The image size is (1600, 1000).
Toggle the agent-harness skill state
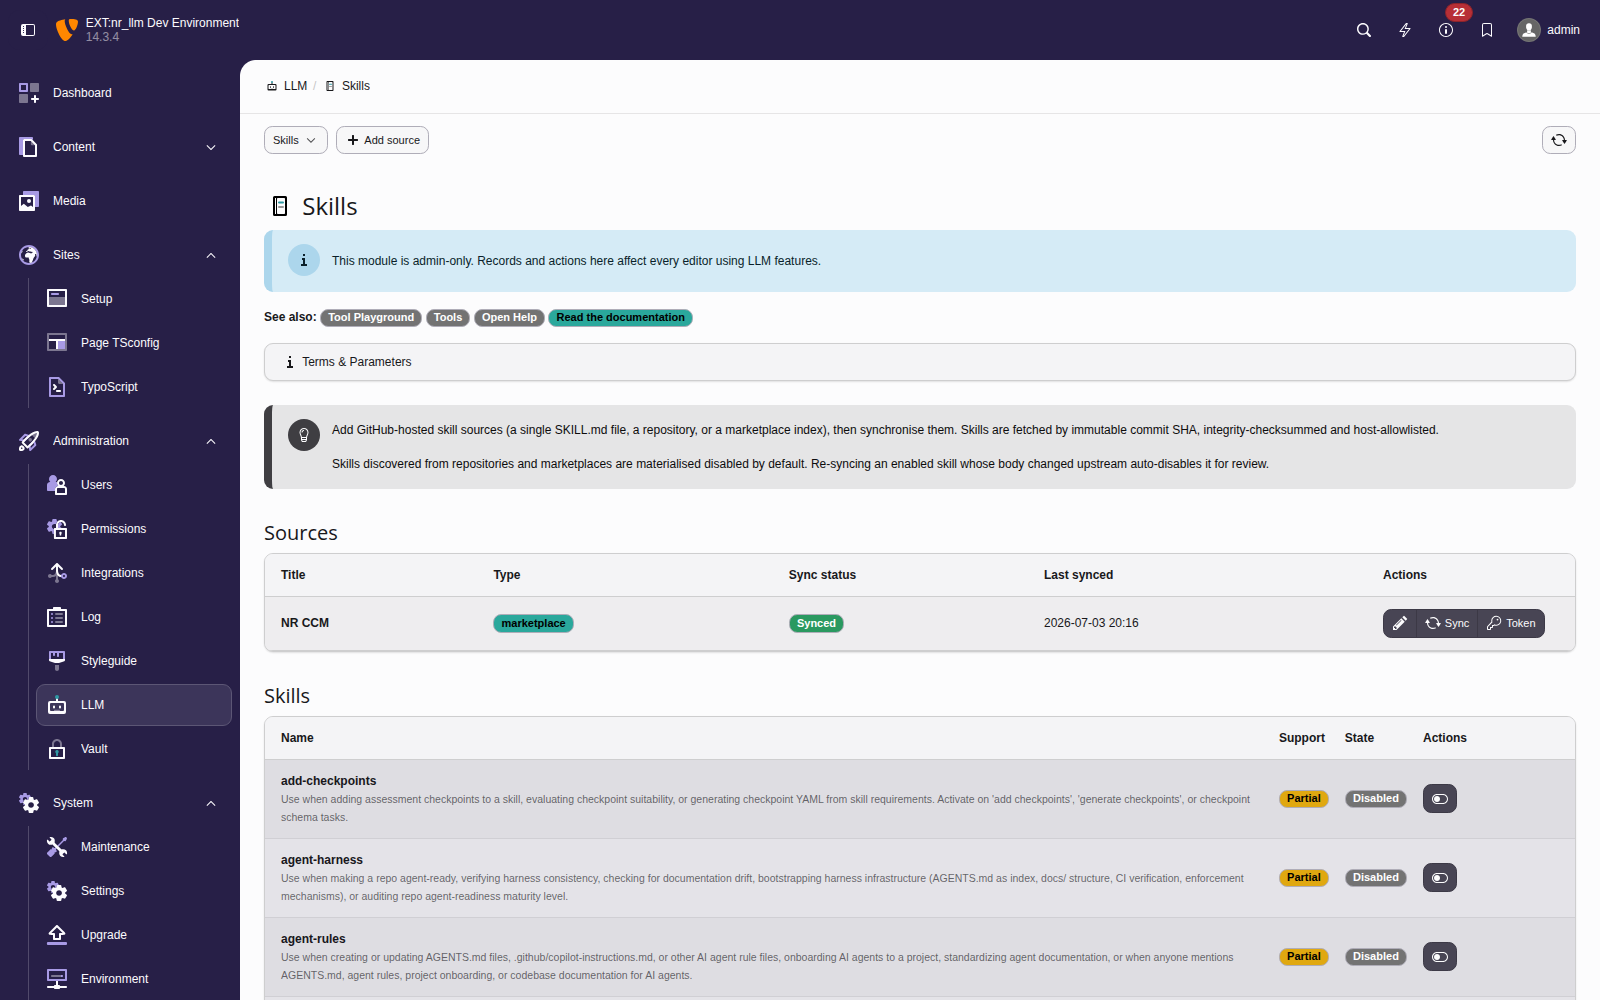[x=1440, y=878]
